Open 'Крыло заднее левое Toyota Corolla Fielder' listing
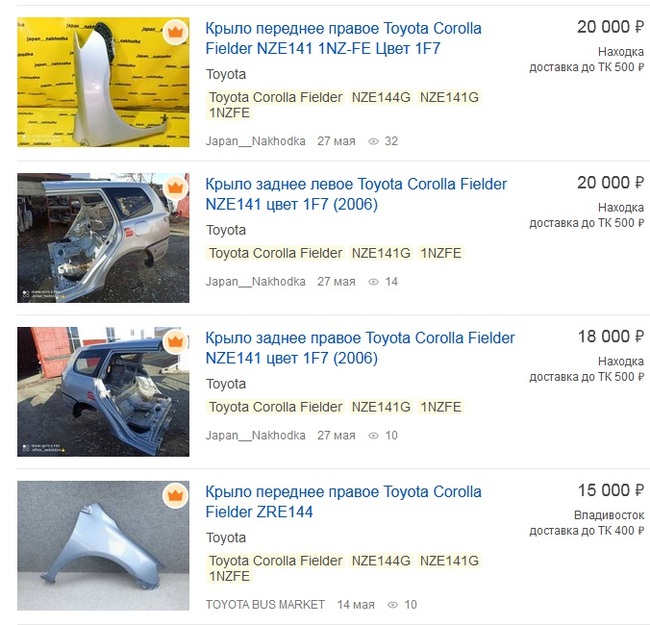This screenshot has height=625, width=650. 356,194
